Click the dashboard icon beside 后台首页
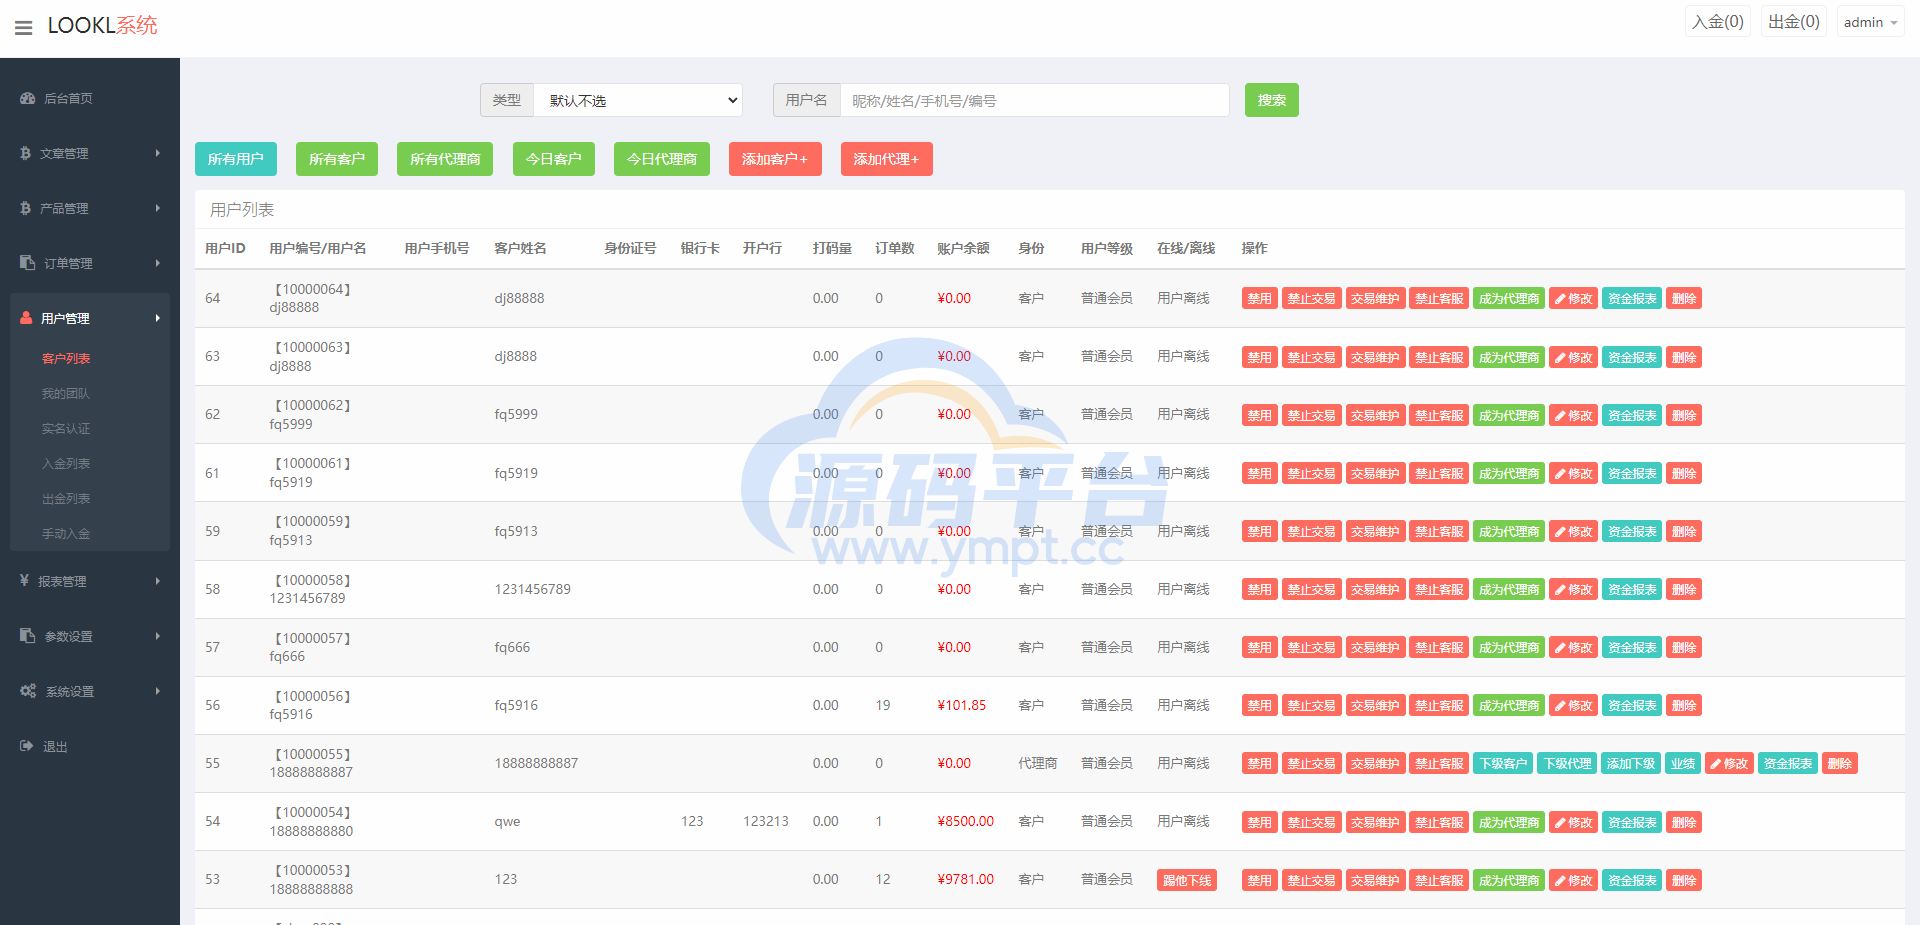This screenshot has height=925, width=1920. pos(28,98)
